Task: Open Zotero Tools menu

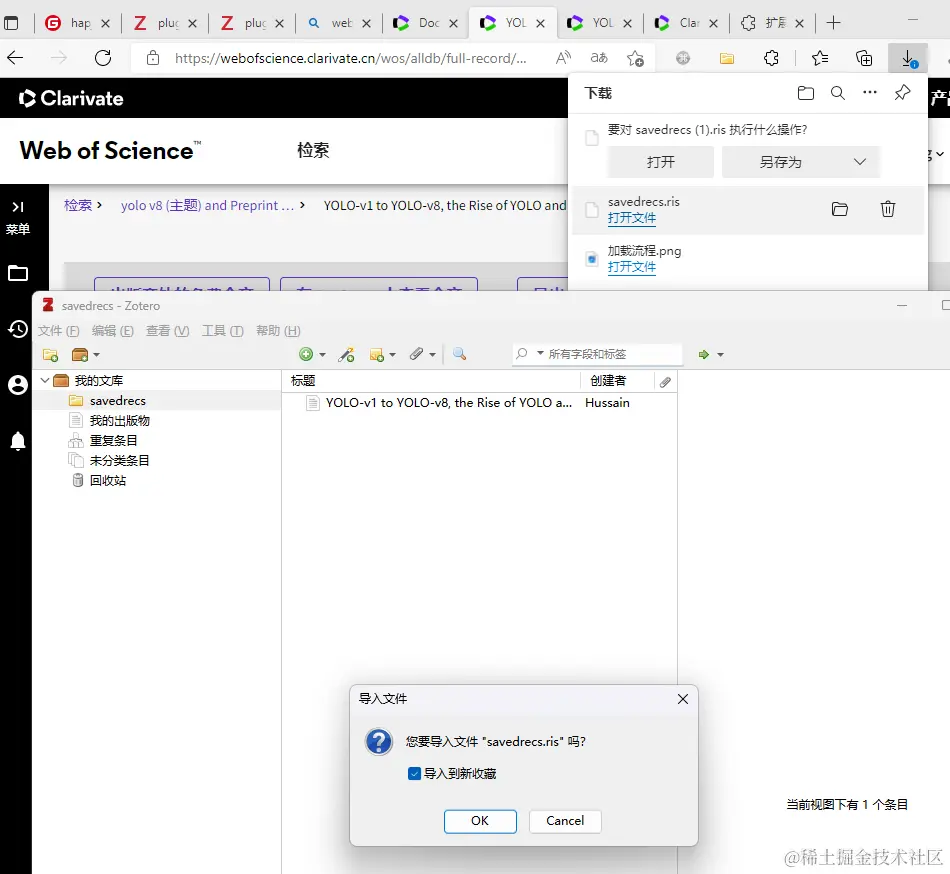Action: pos(222,331)
